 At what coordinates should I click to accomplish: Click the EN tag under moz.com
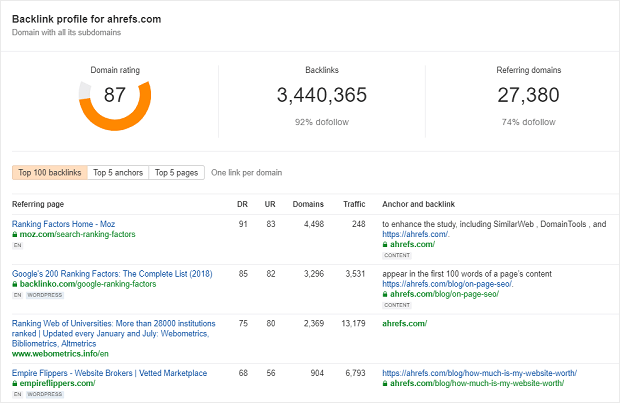pyautogui.click(x=17, y=246)
